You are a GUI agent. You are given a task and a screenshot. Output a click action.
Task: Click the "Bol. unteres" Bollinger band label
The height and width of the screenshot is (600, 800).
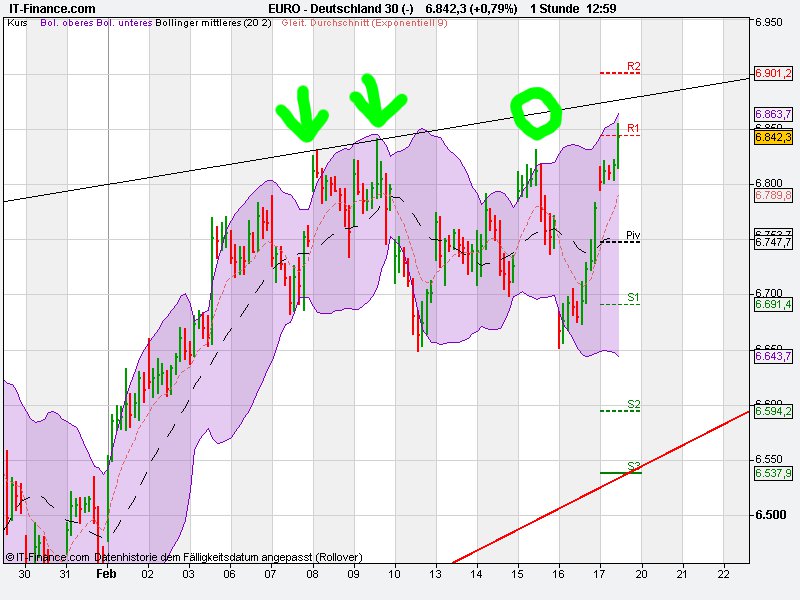124,29
